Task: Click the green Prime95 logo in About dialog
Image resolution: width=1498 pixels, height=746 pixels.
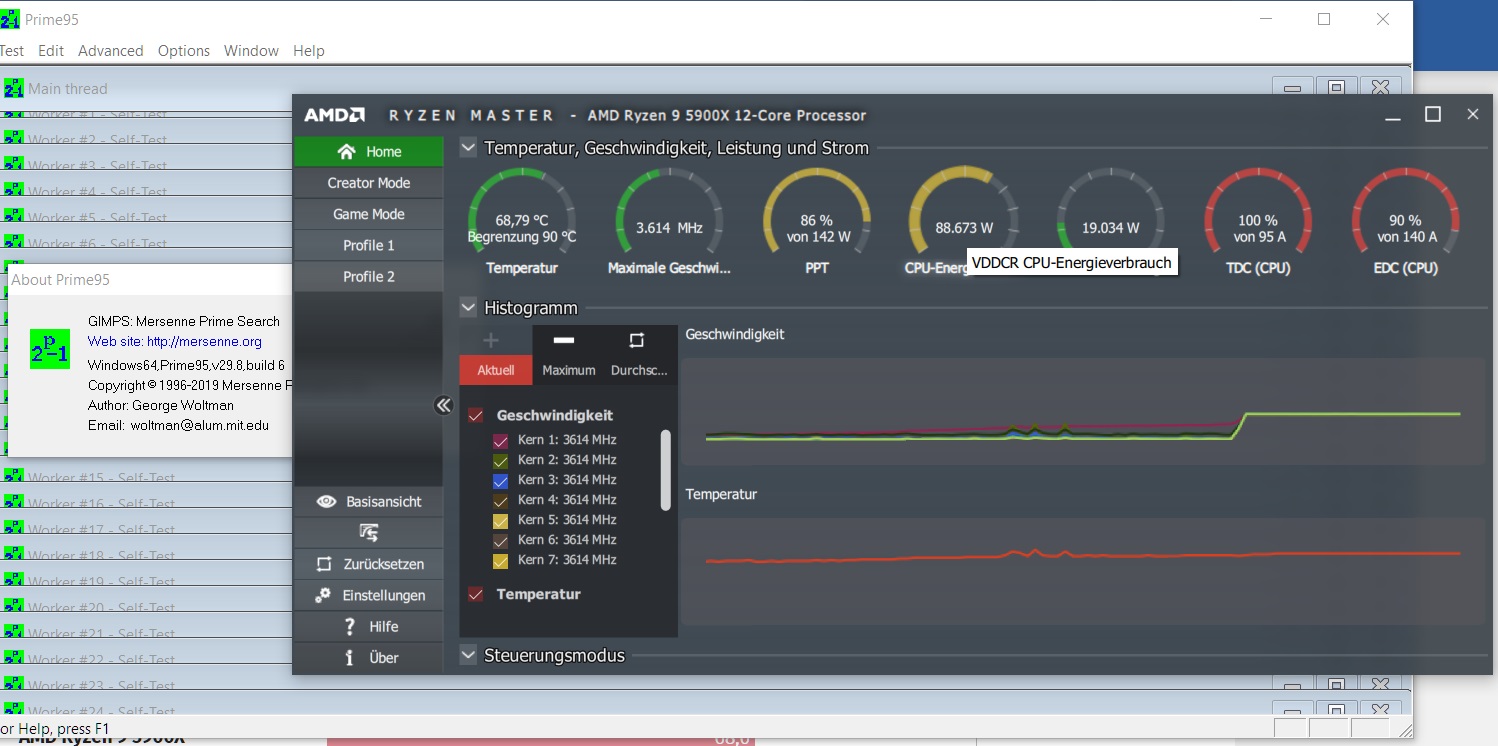Action: point(50,348)
